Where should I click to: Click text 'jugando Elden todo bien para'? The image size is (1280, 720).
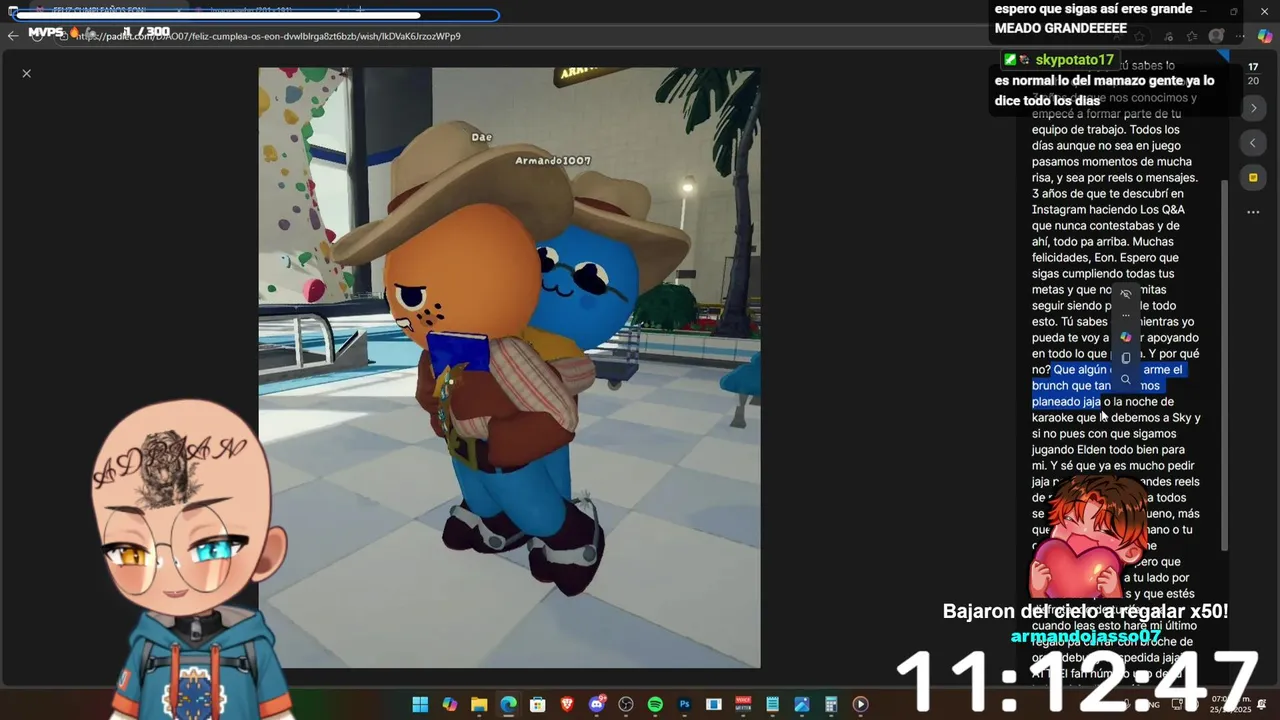1108,450
